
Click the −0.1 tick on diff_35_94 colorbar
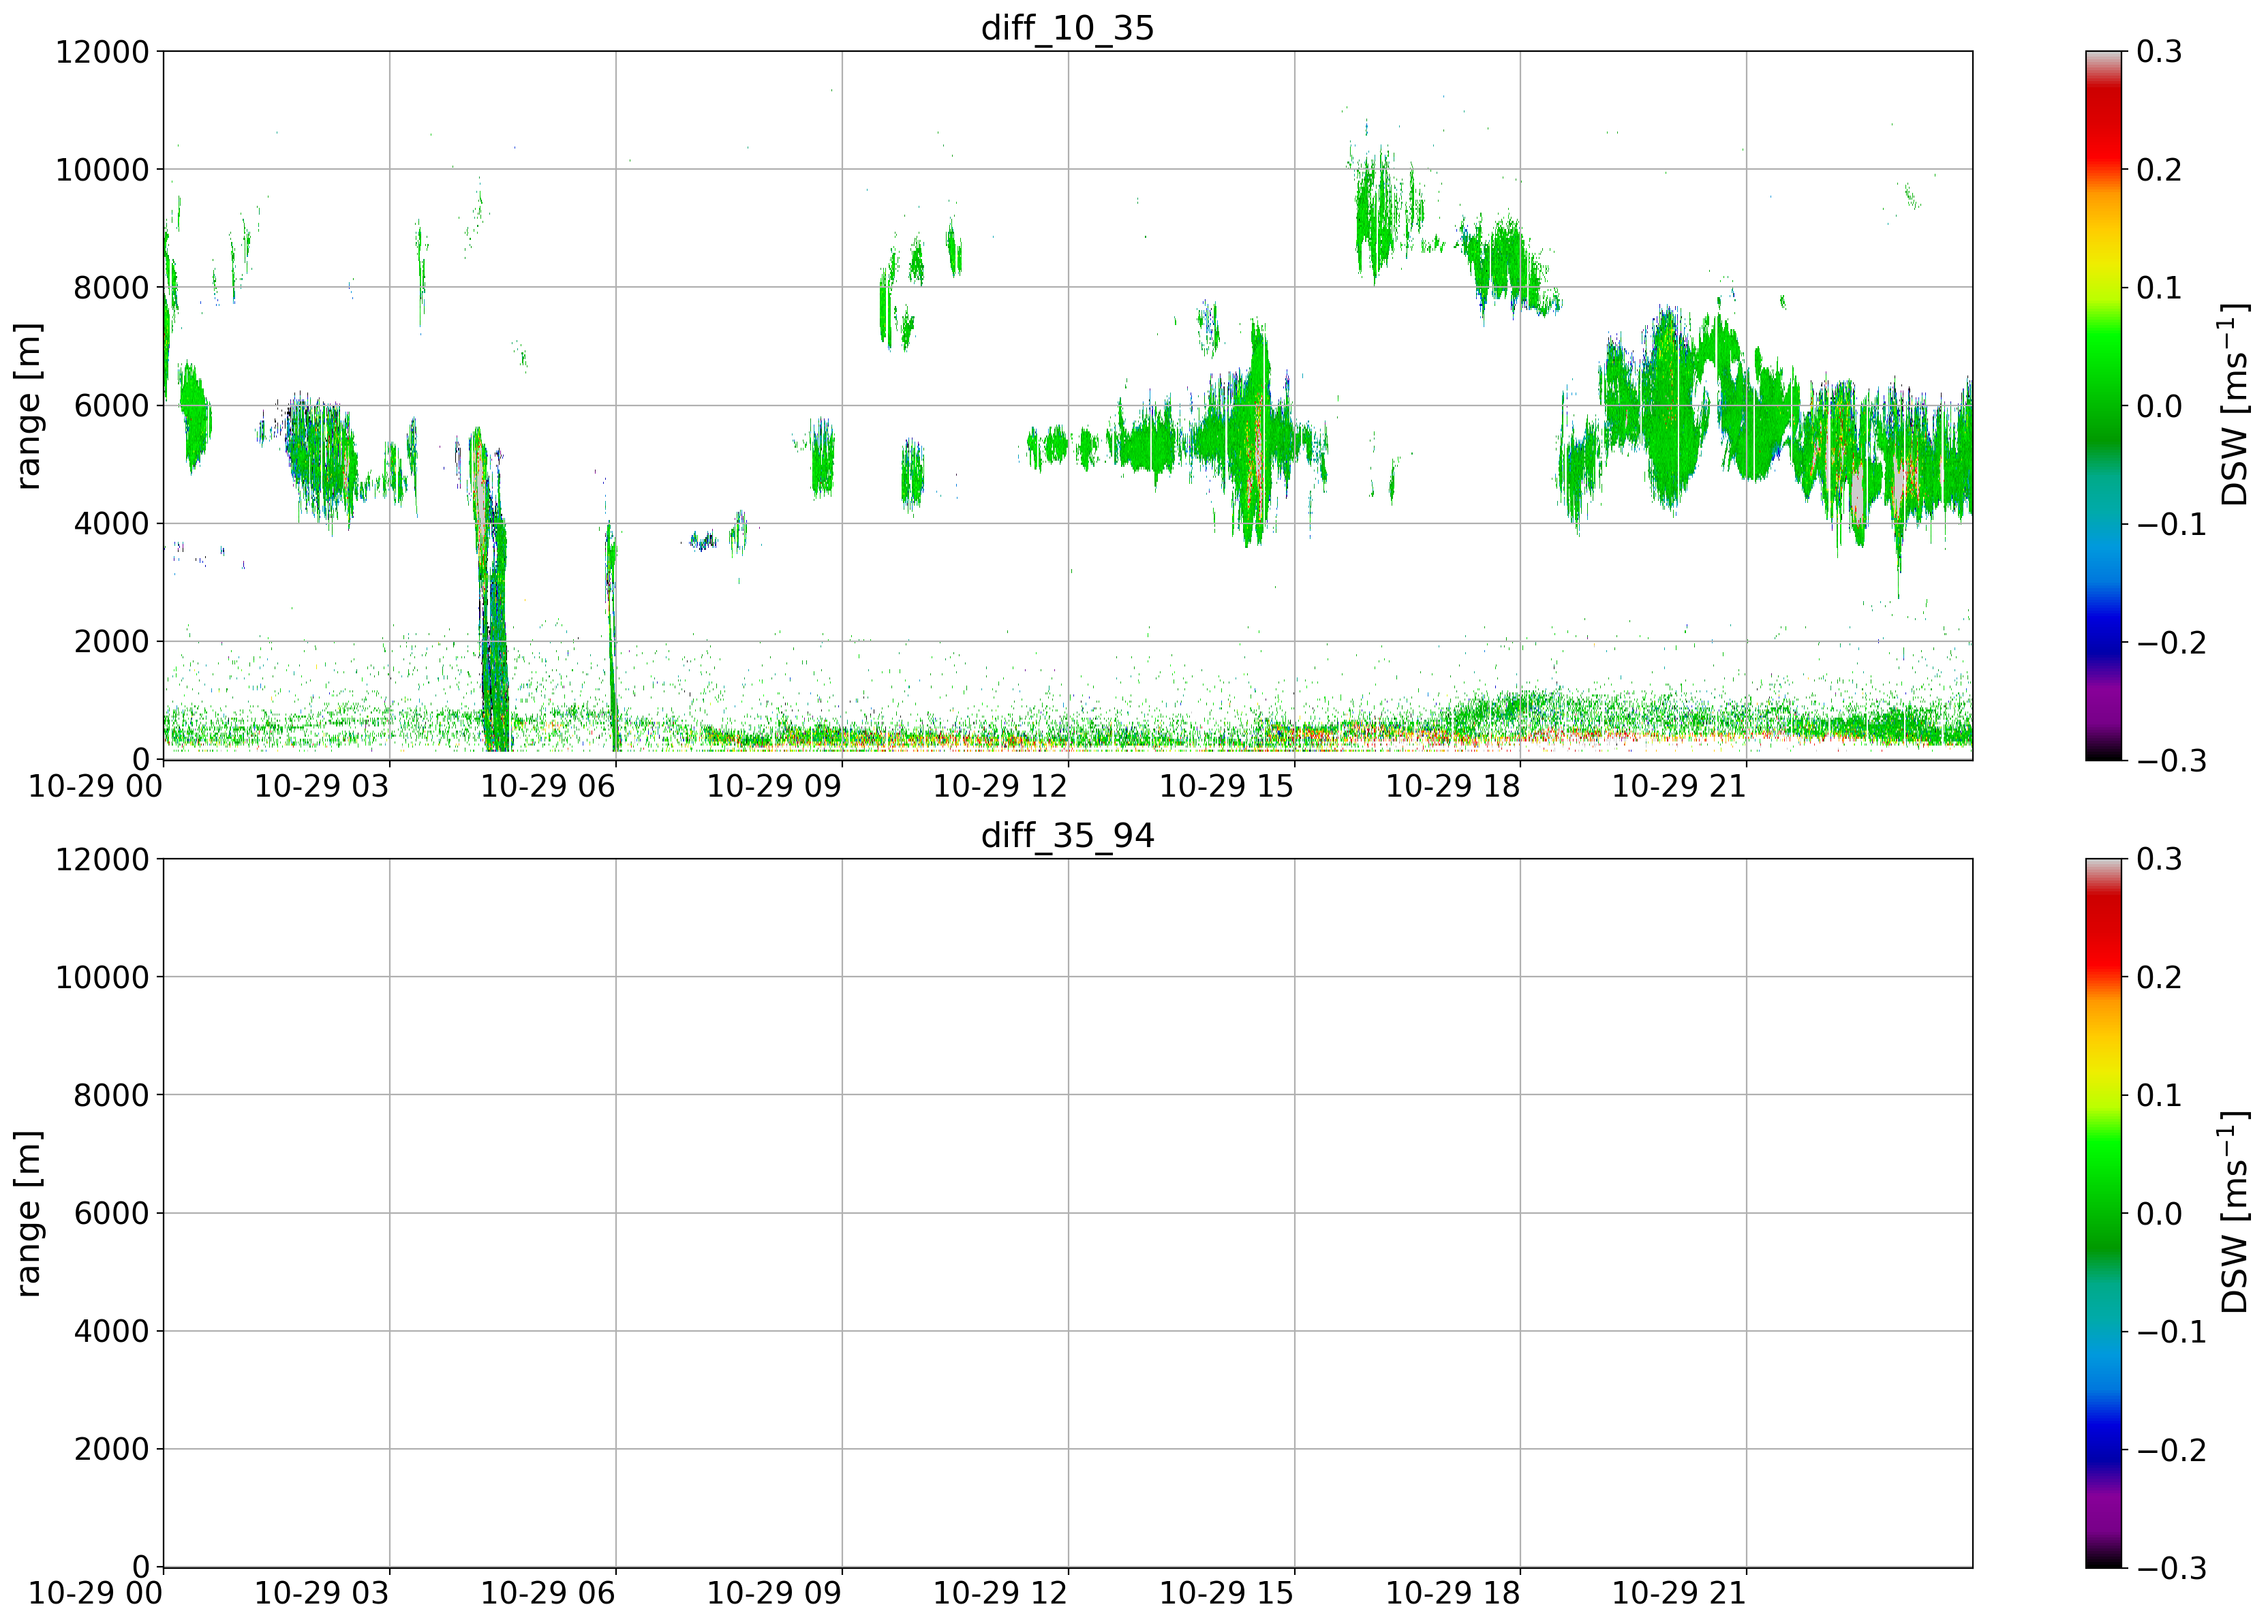2171,1331
